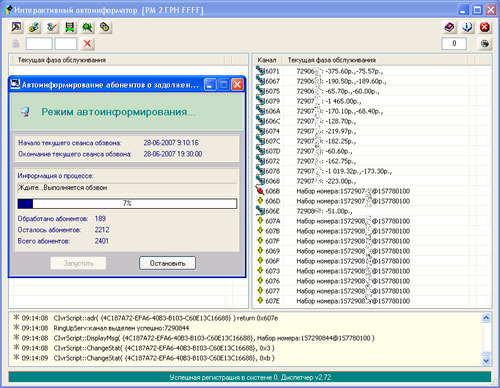Click the total subscribers value 2401
The height and width of the screenshot is (388, 500).
pos(102,241)
